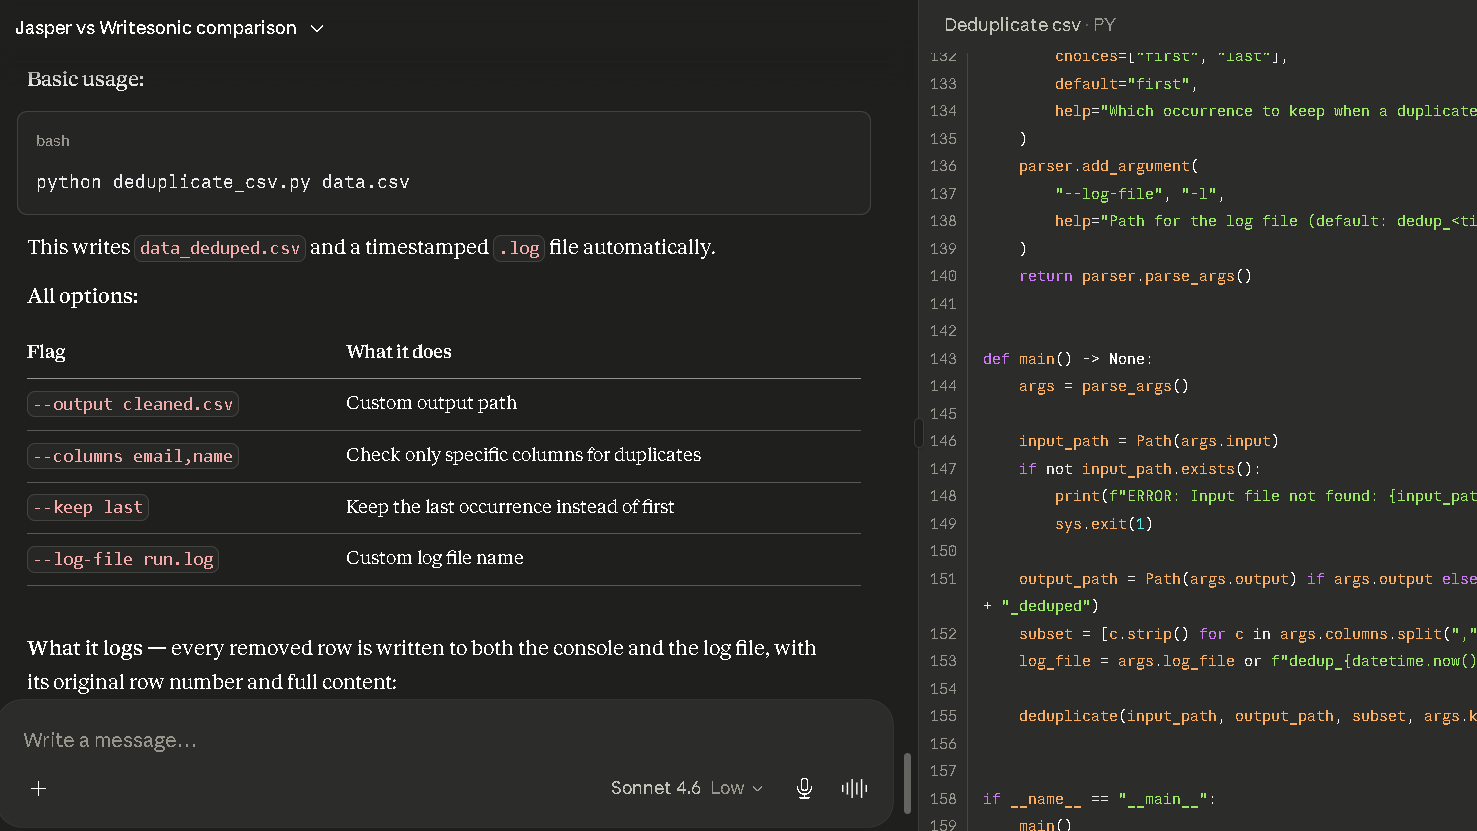Click the Custom output path description
Viewport: 1477px width, 831px height.
click(x=431, y=403)
